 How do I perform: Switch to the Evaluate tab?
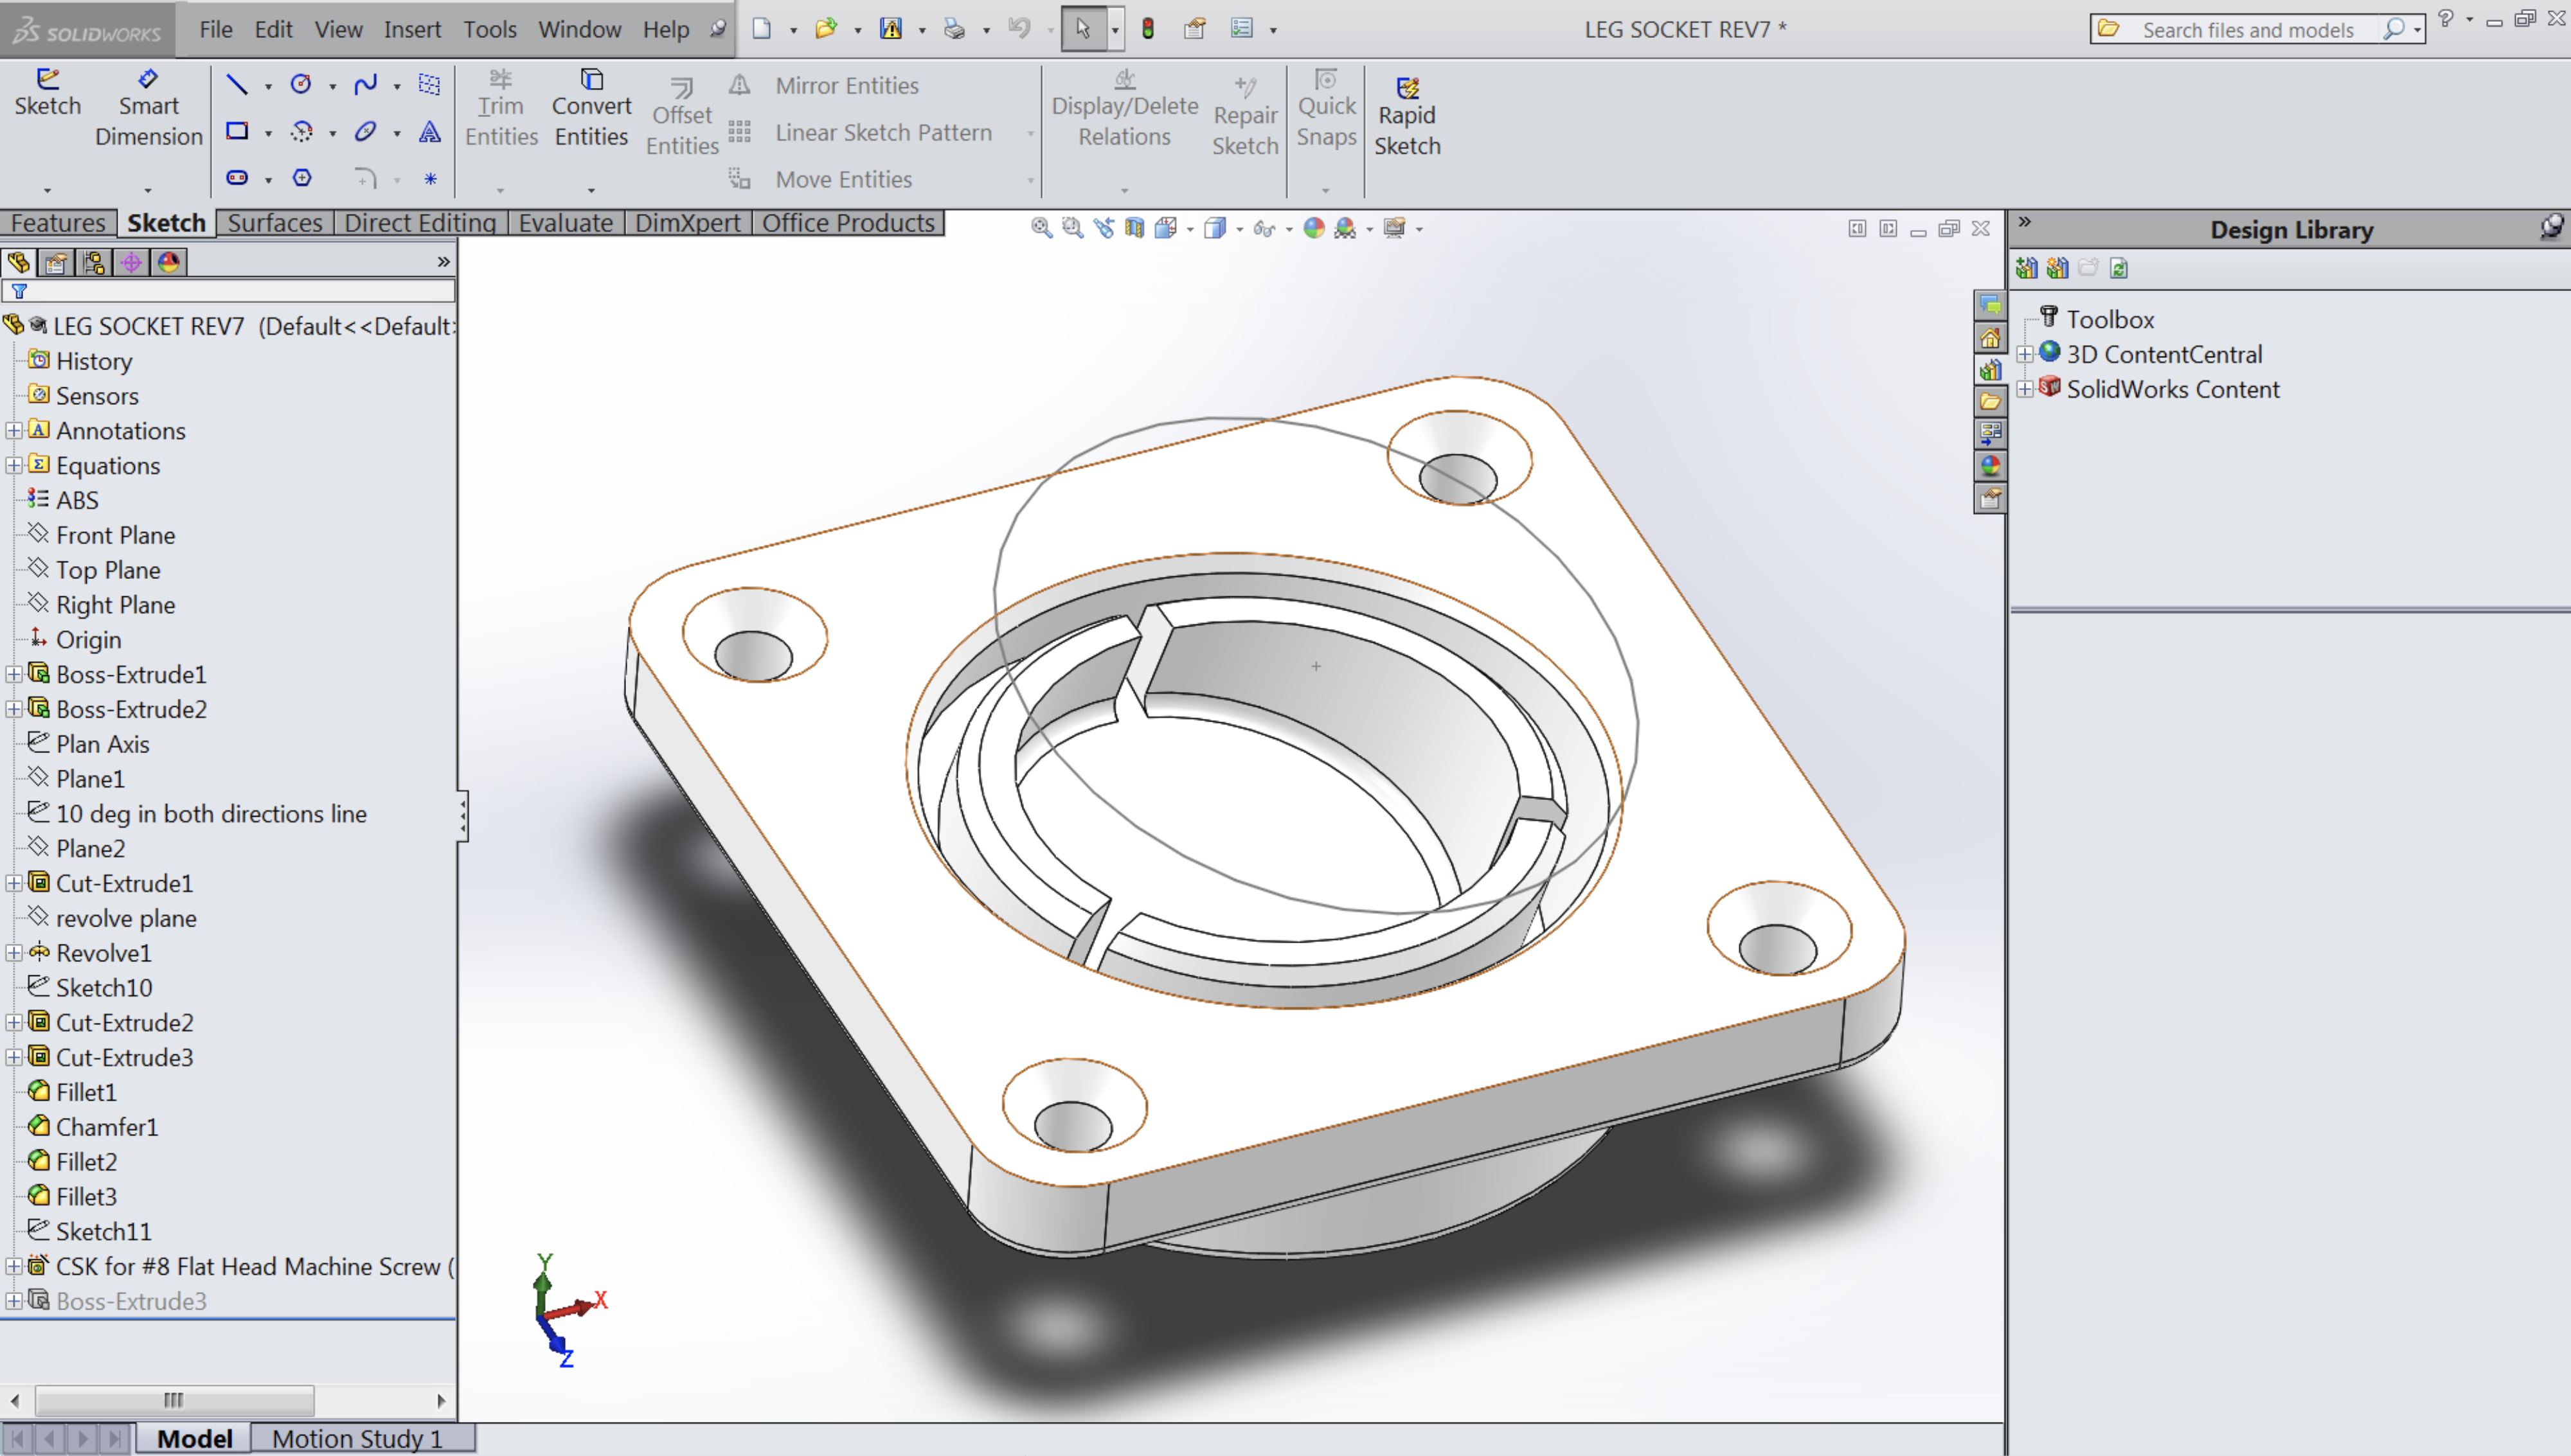(565, 222)
